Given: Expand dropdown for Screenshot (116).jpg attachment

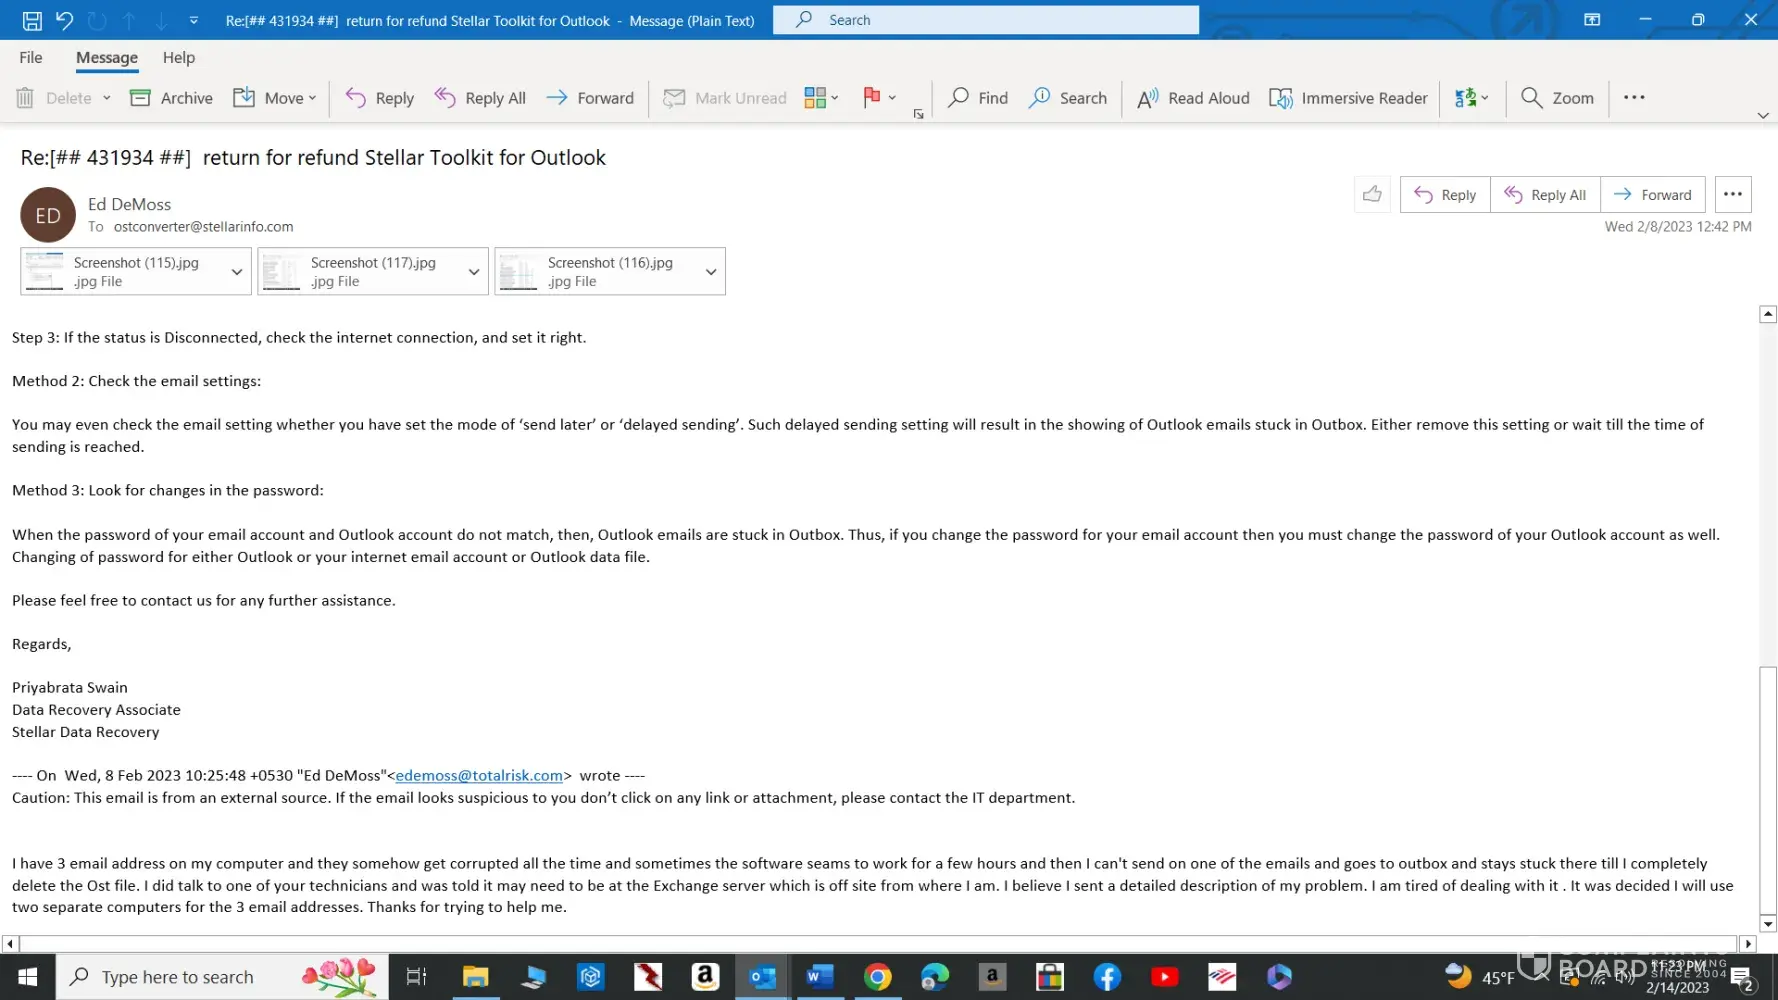Looking at the screenshot, I should point(711,271).
